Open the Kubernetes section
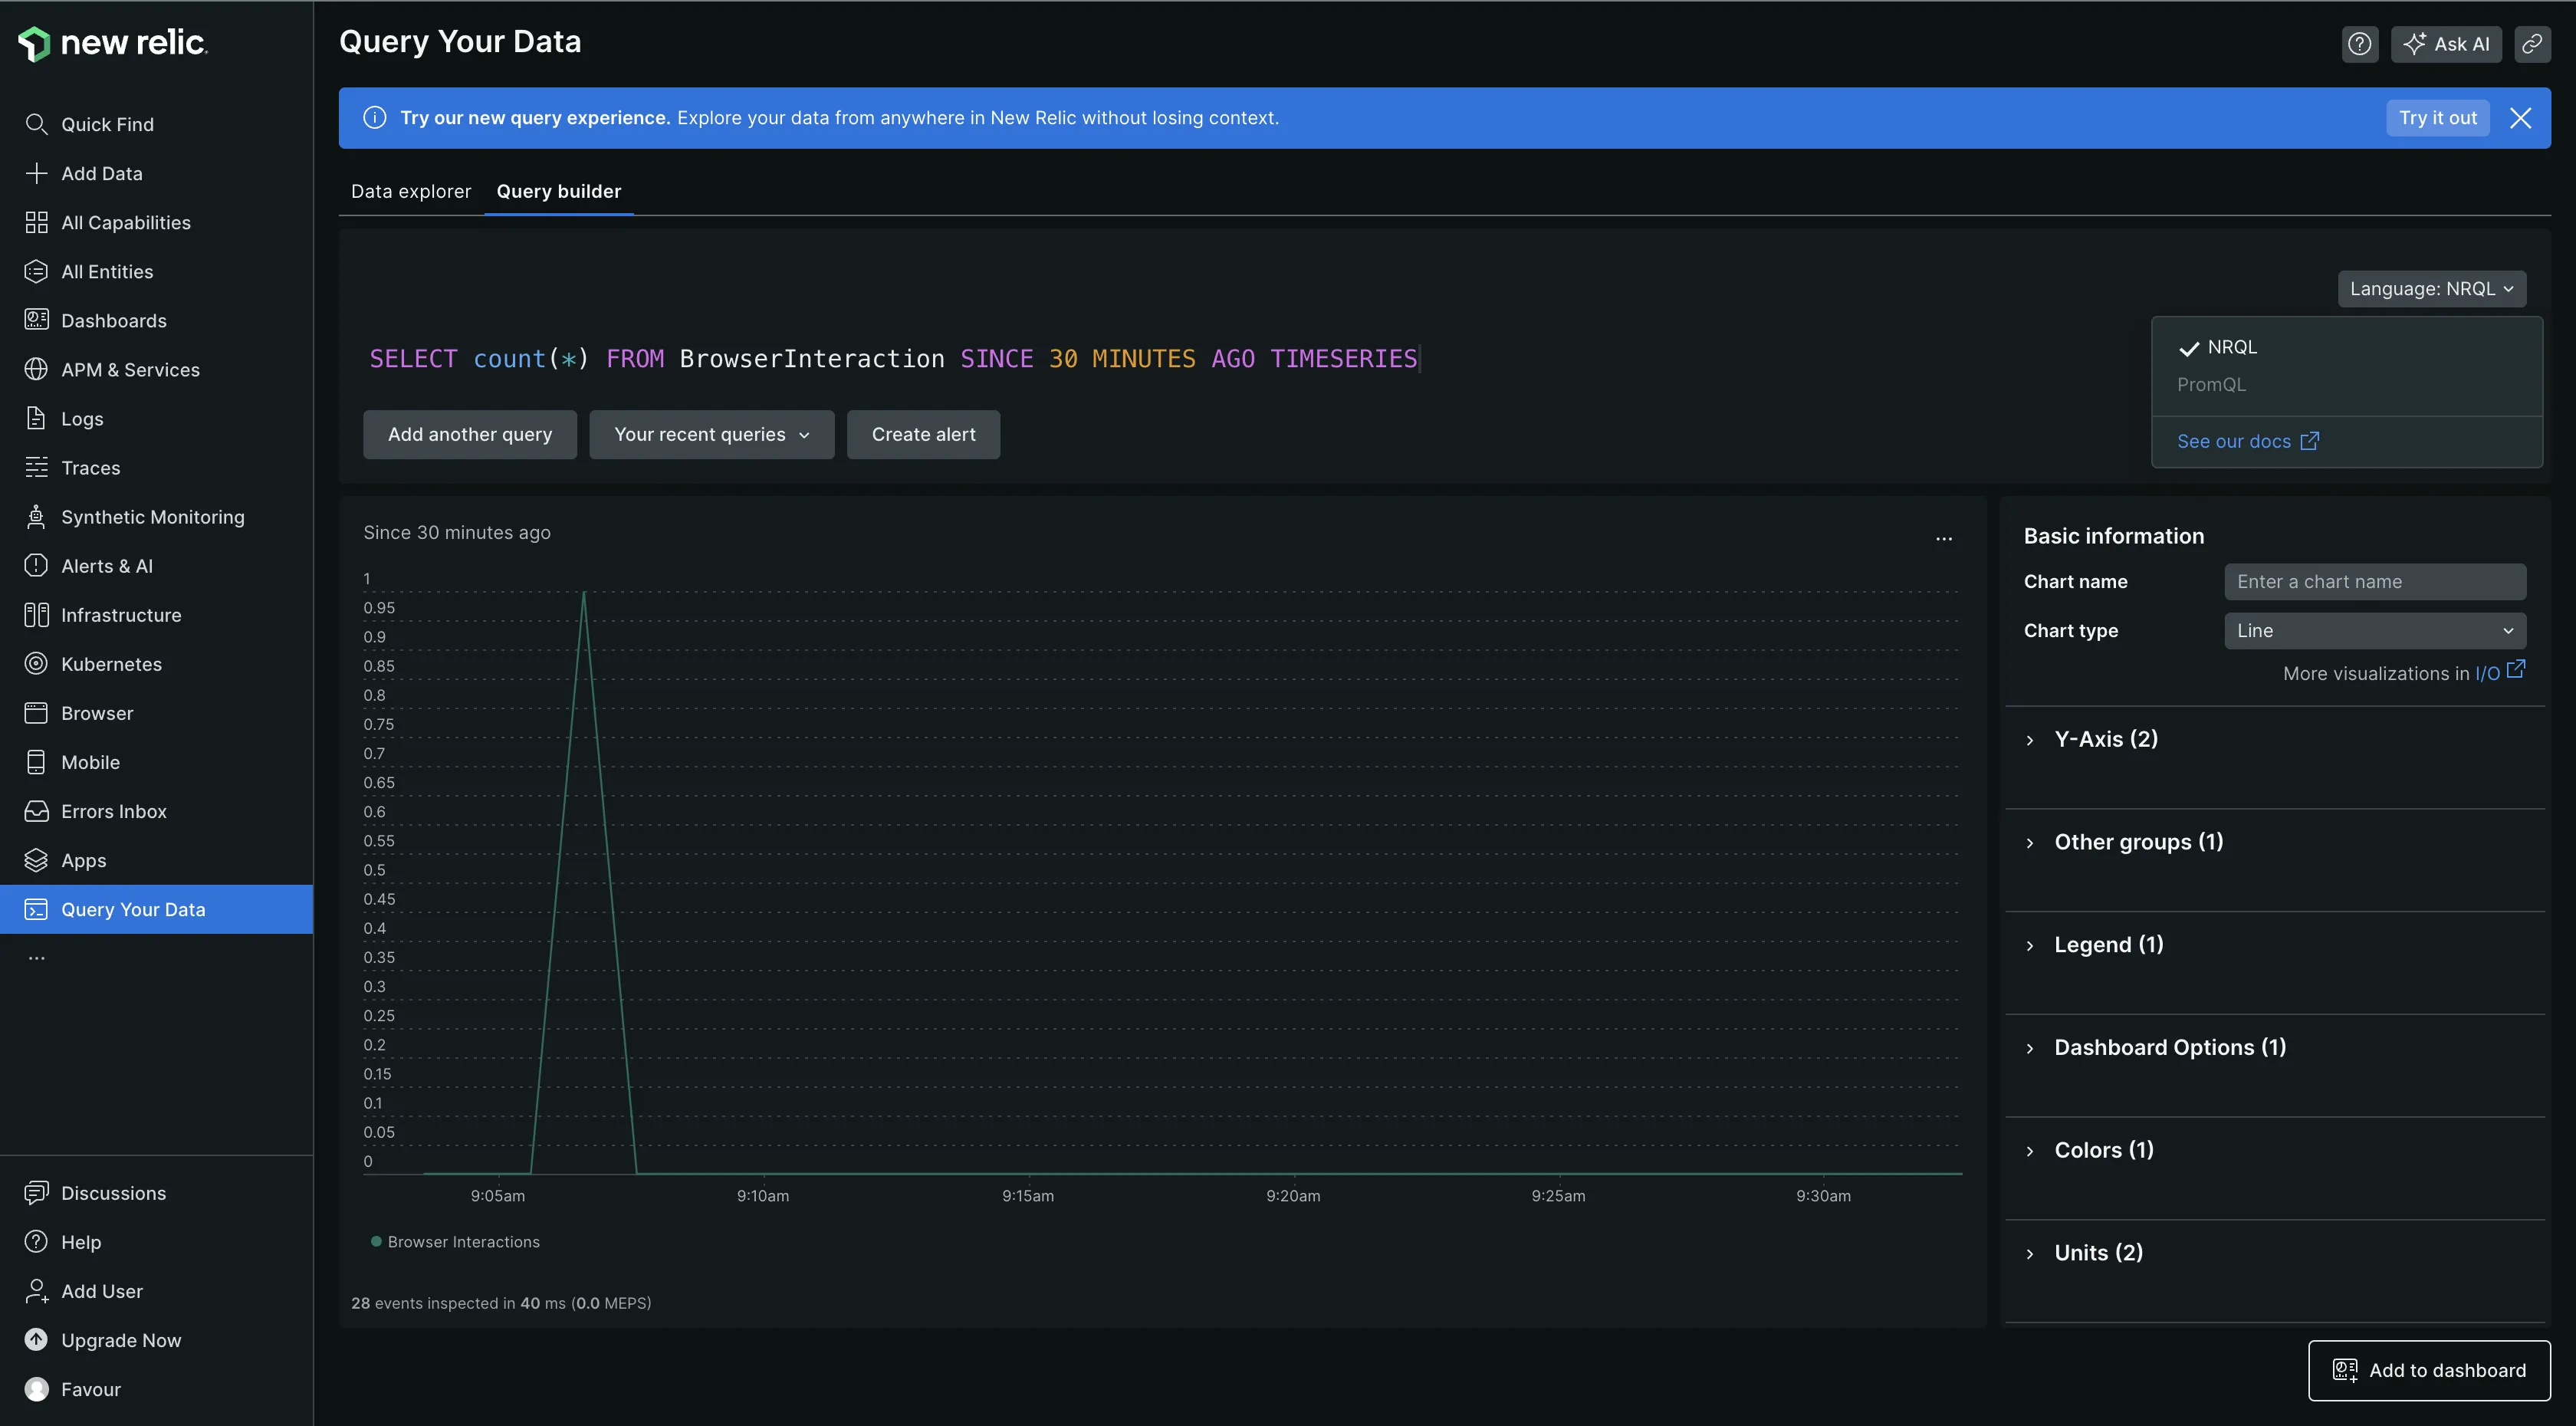The width and height of the screenshot is (2576, 1426). click(111, 663)
